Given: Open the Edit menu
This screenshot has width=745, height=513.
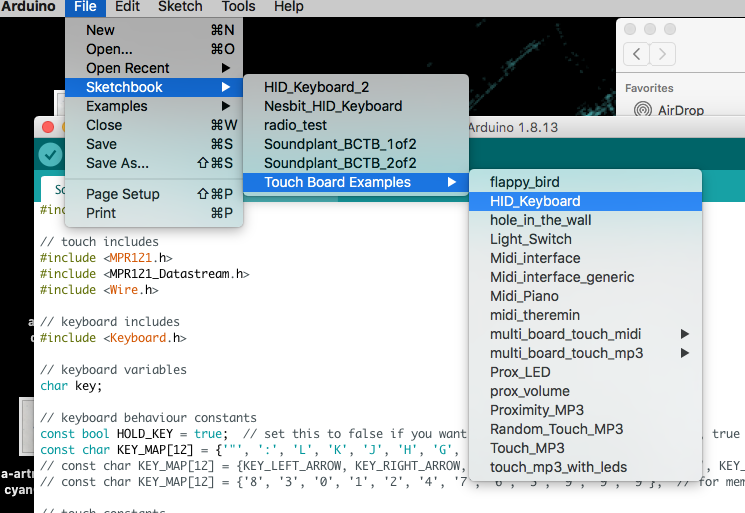Looking at the screenshot, I should point(127,7).
